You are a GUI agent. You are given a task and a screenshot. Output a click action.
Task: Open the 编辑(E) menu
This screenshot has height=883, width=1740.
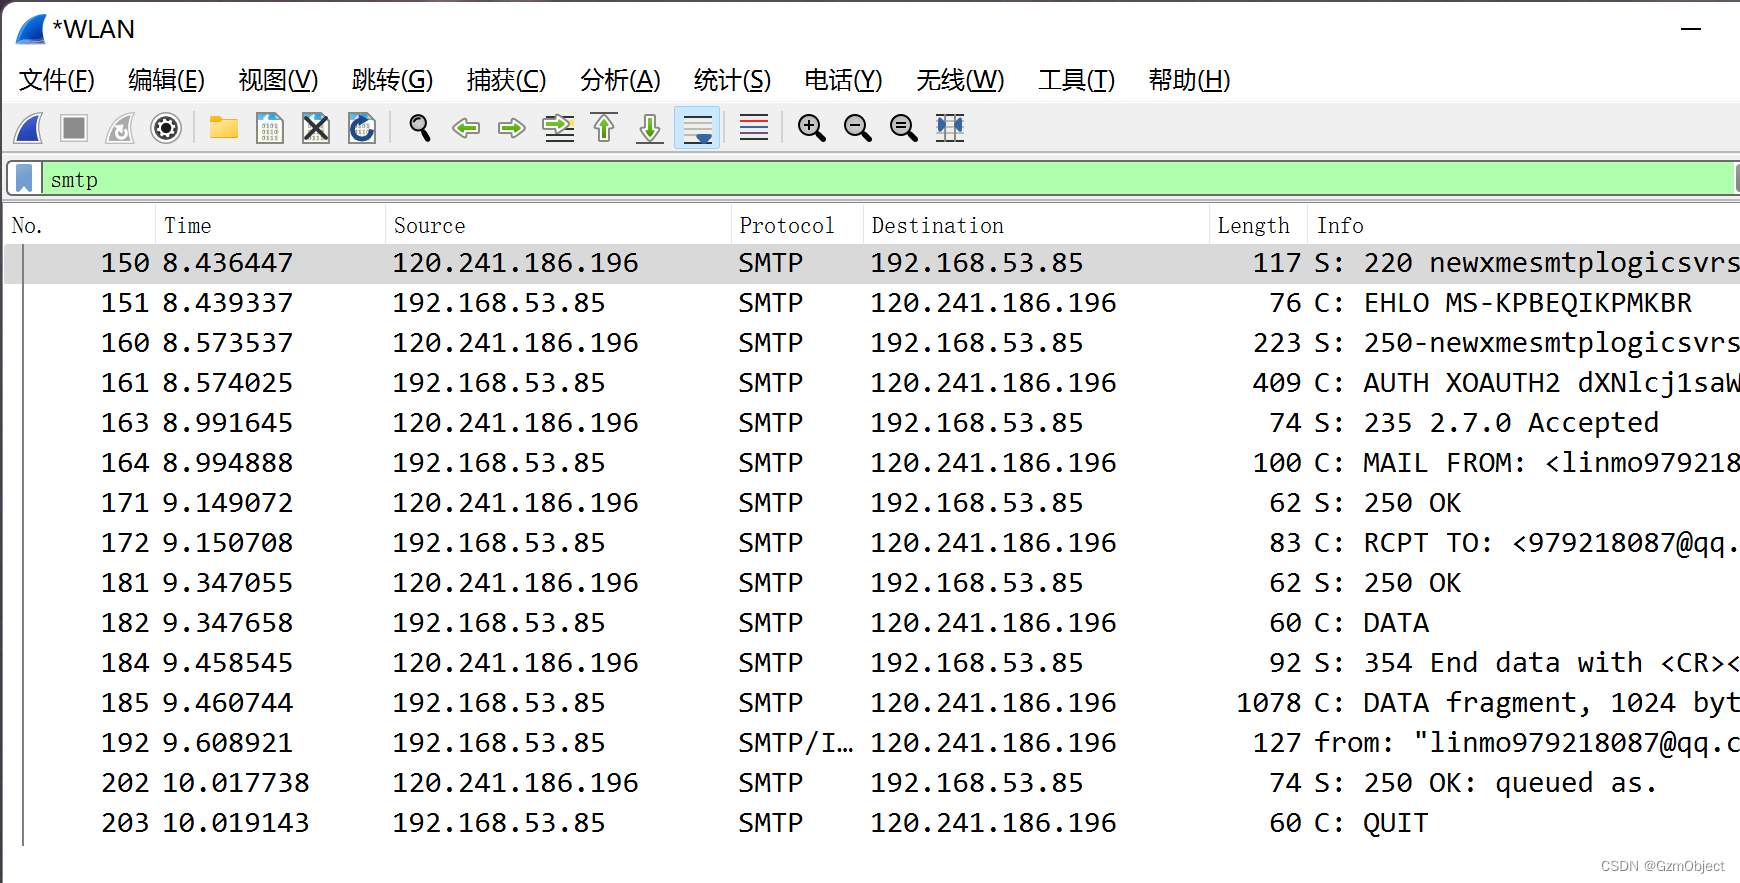coord(166,80)
